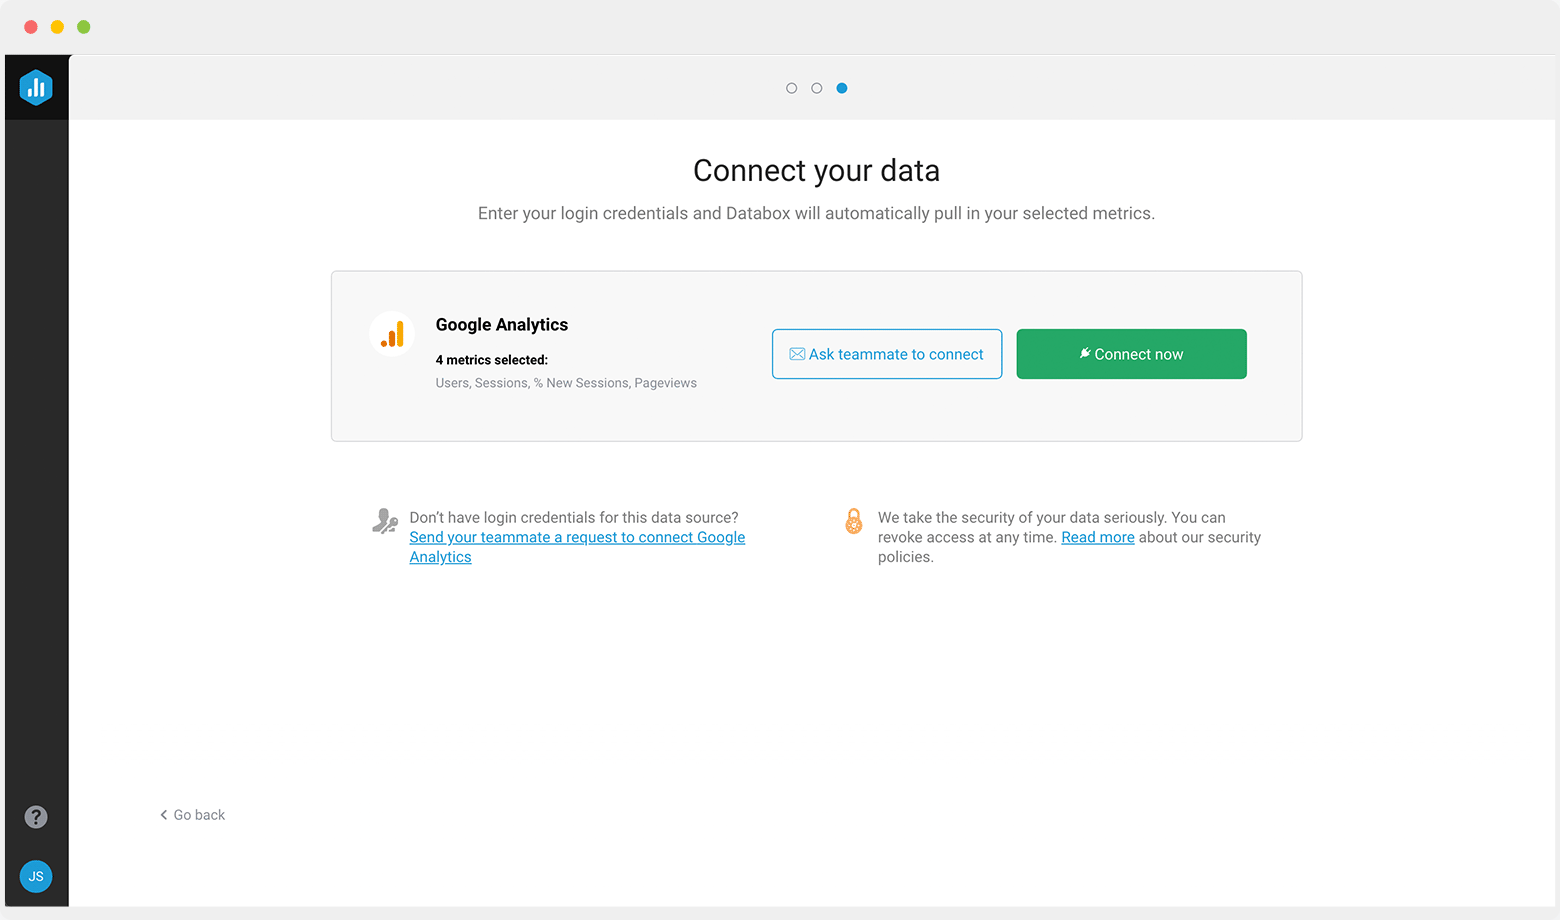This screenshot has height=920, width=1560.
Task: Click the metrics list 'Users, Sessions, % New Sessions, Pageviews'
Action: 566,383
